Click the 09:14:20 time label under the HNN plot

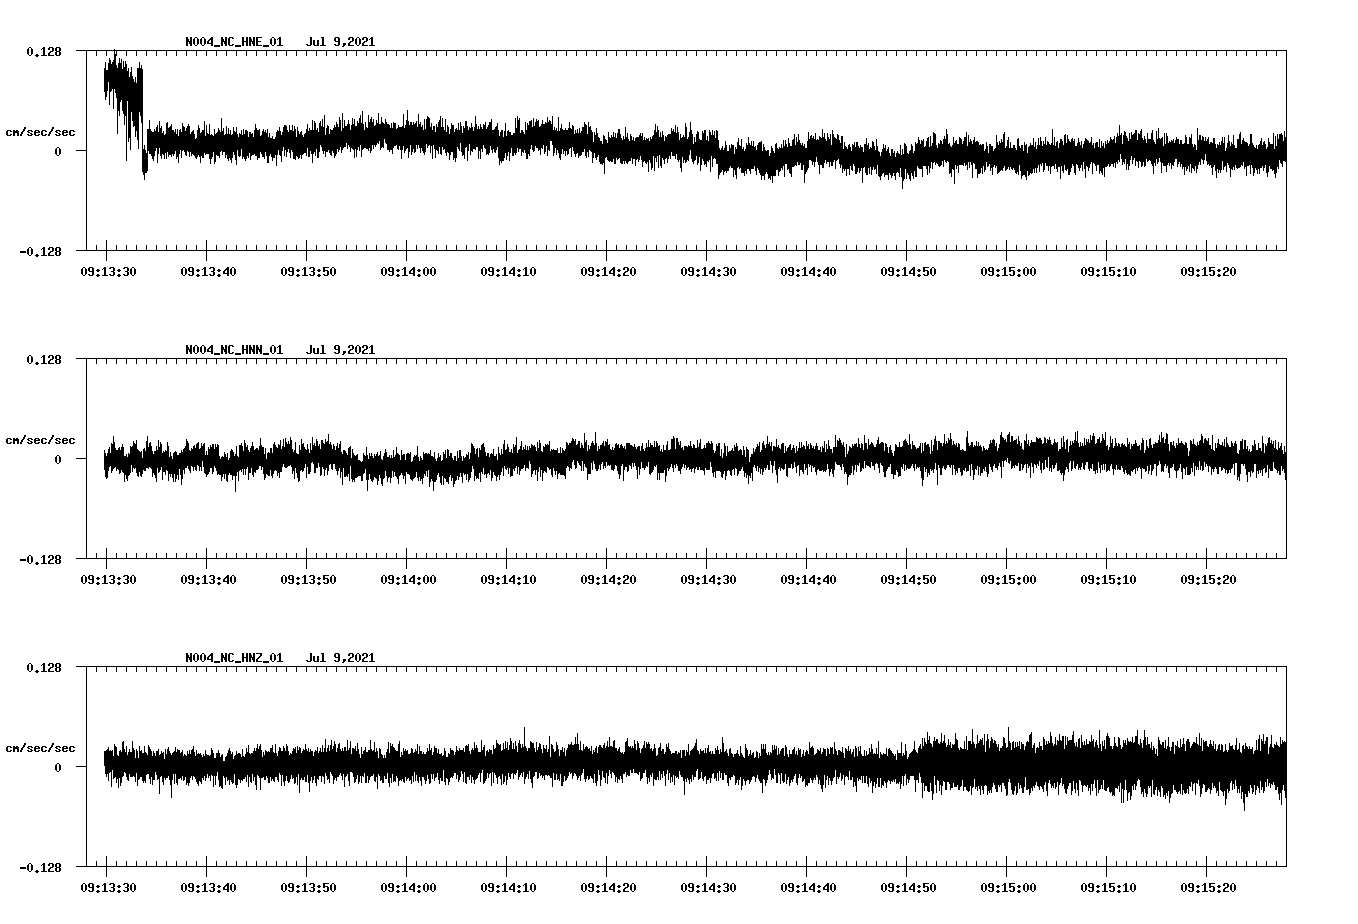608,579
